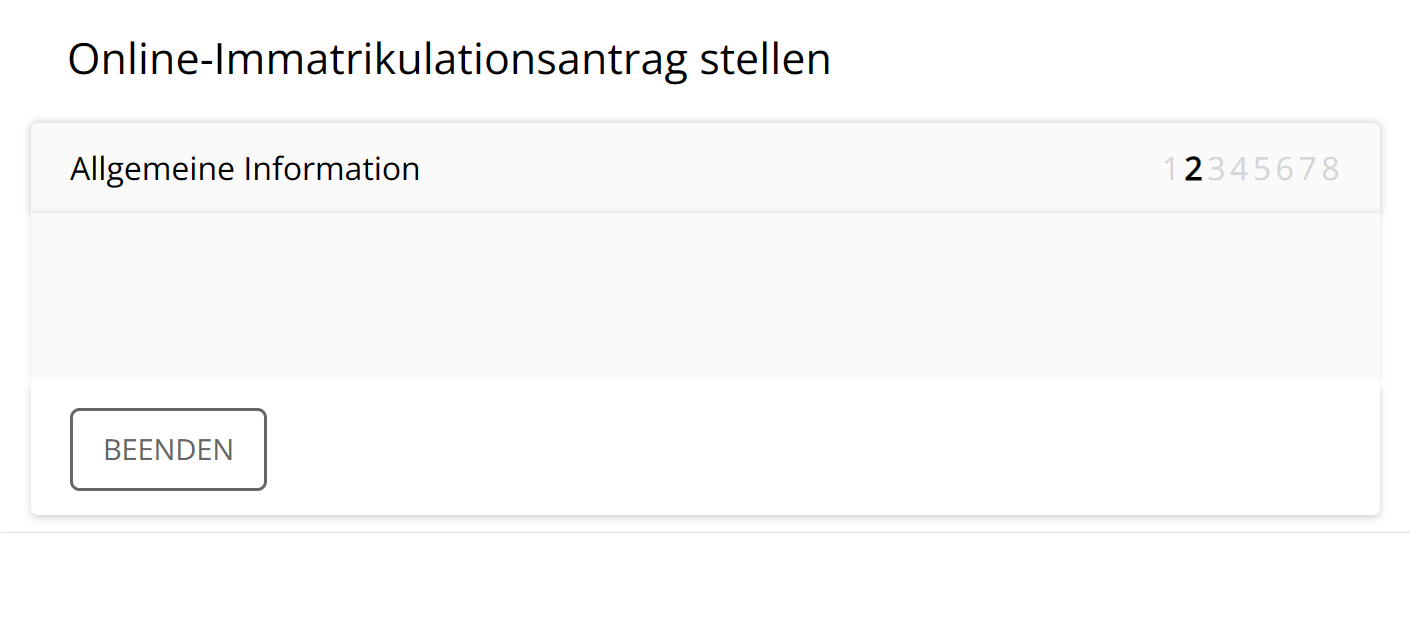Click "Online-Immatrikulationsantrag" in the page title

pyautogui.click(x=377, y=60)
